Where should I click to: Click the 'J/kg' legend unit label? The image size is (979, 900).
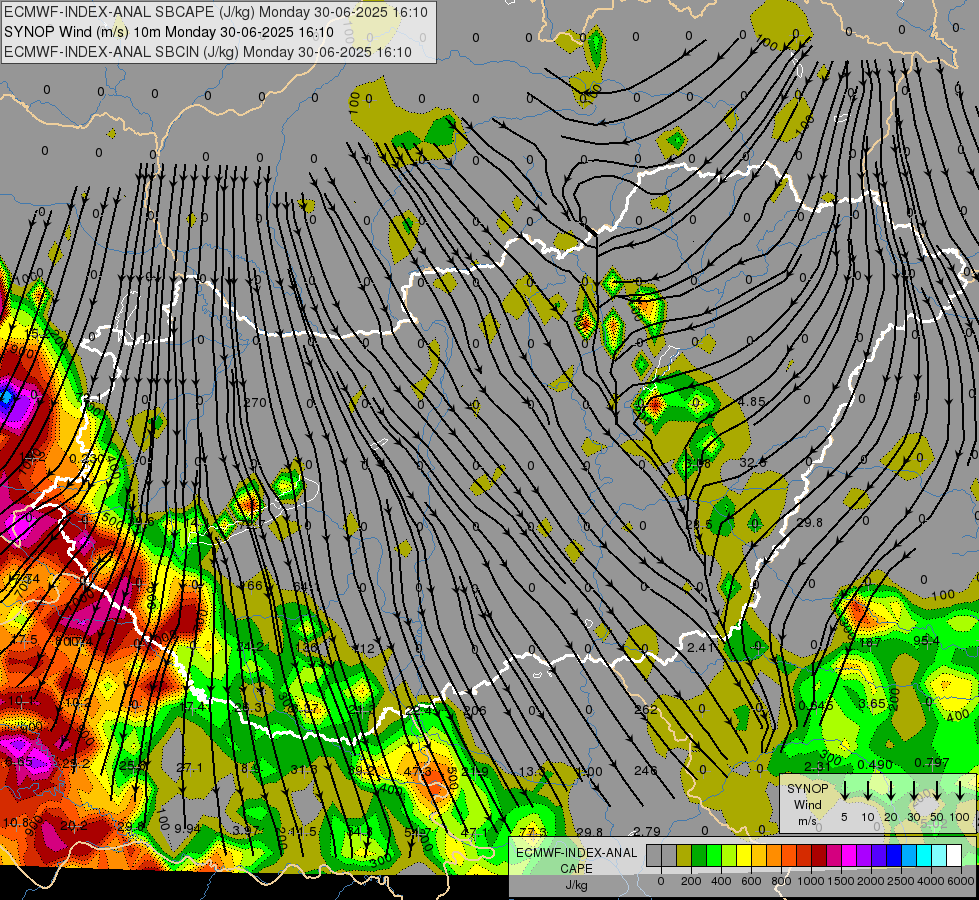point(577,885)
